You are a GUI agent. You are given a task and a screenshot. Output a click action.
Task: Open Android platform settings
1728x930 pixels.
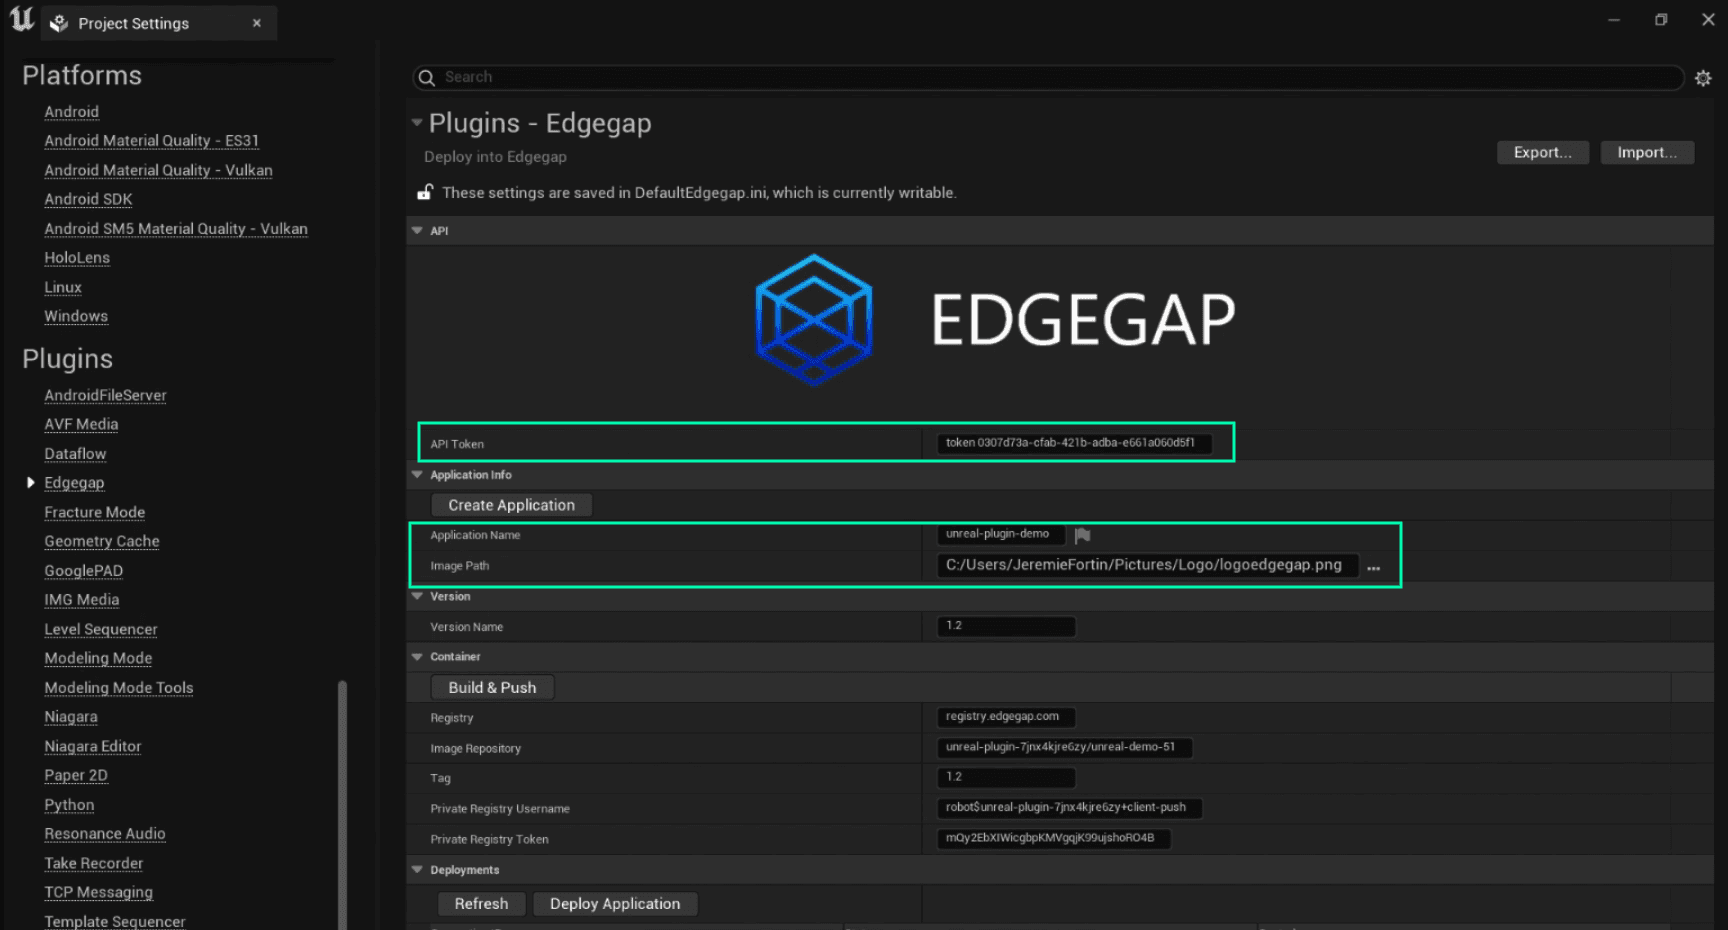point(71,112)
